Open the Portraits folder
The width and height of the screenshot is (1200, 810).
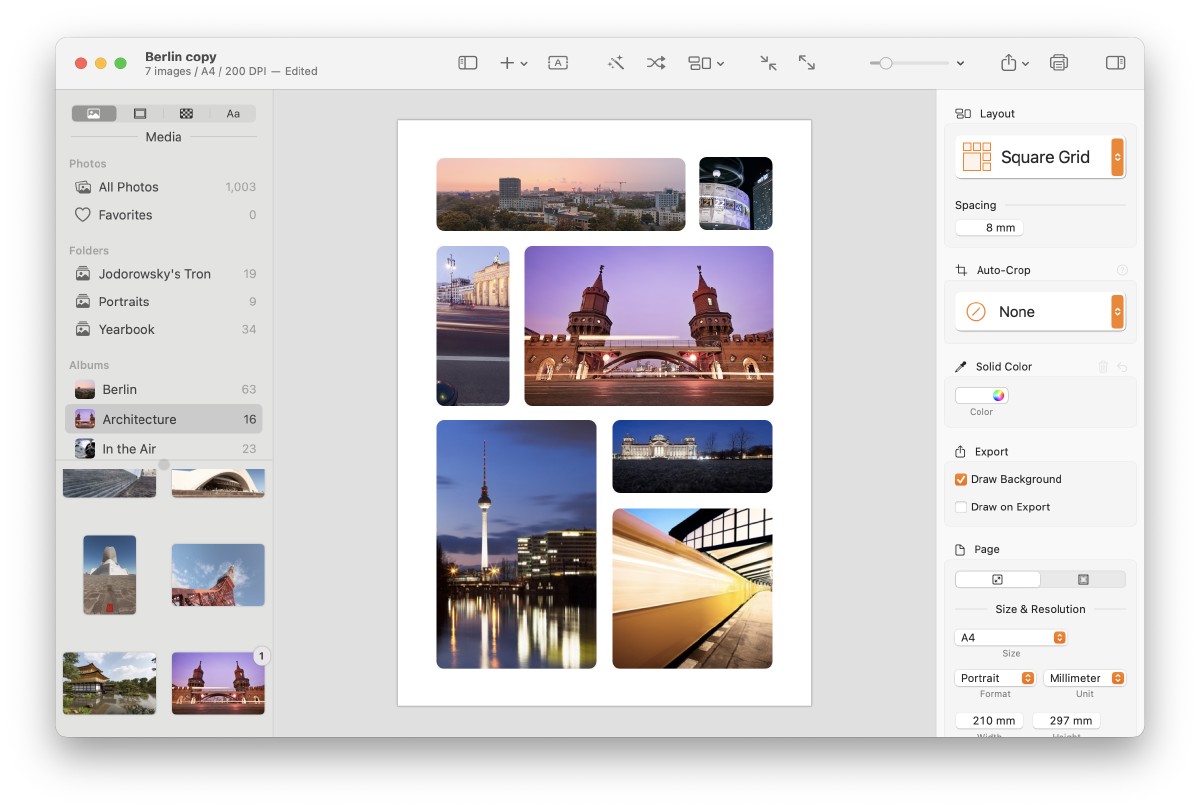click(x=164, y=302)
